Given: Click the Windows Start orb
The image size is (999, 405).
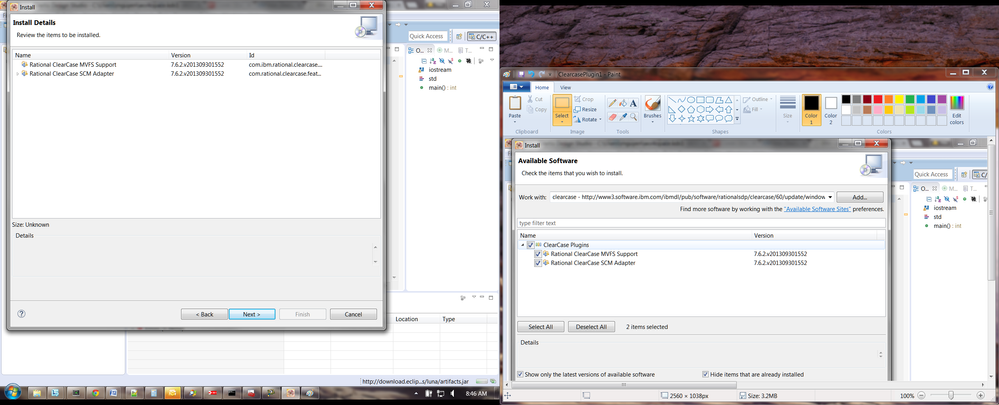Looking at the screenshot, I should [12, 391].
